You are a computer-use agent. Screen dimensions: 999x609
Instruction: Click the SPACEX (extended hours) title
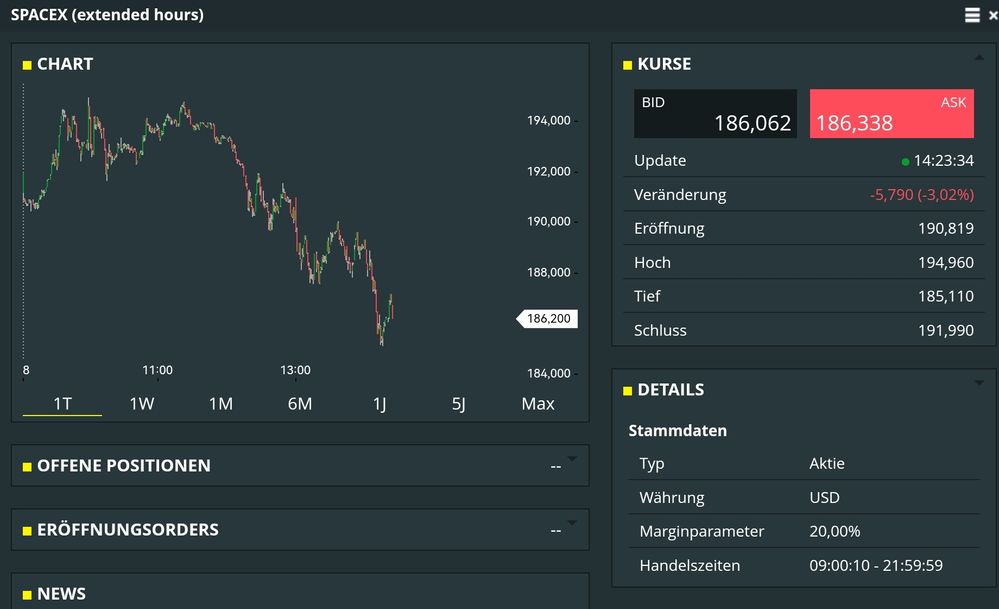pos(107,15)
